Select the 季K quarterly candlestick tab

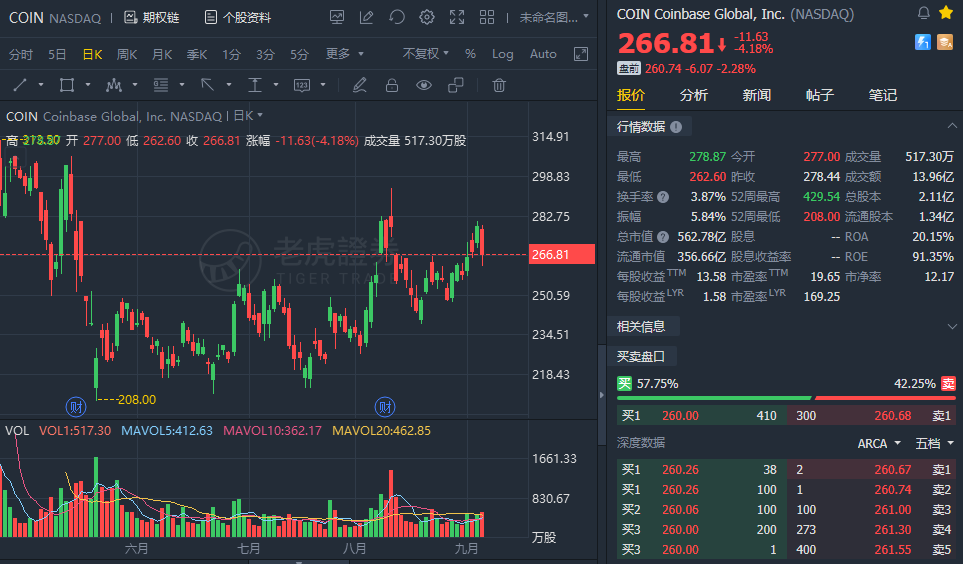(197, 54)
